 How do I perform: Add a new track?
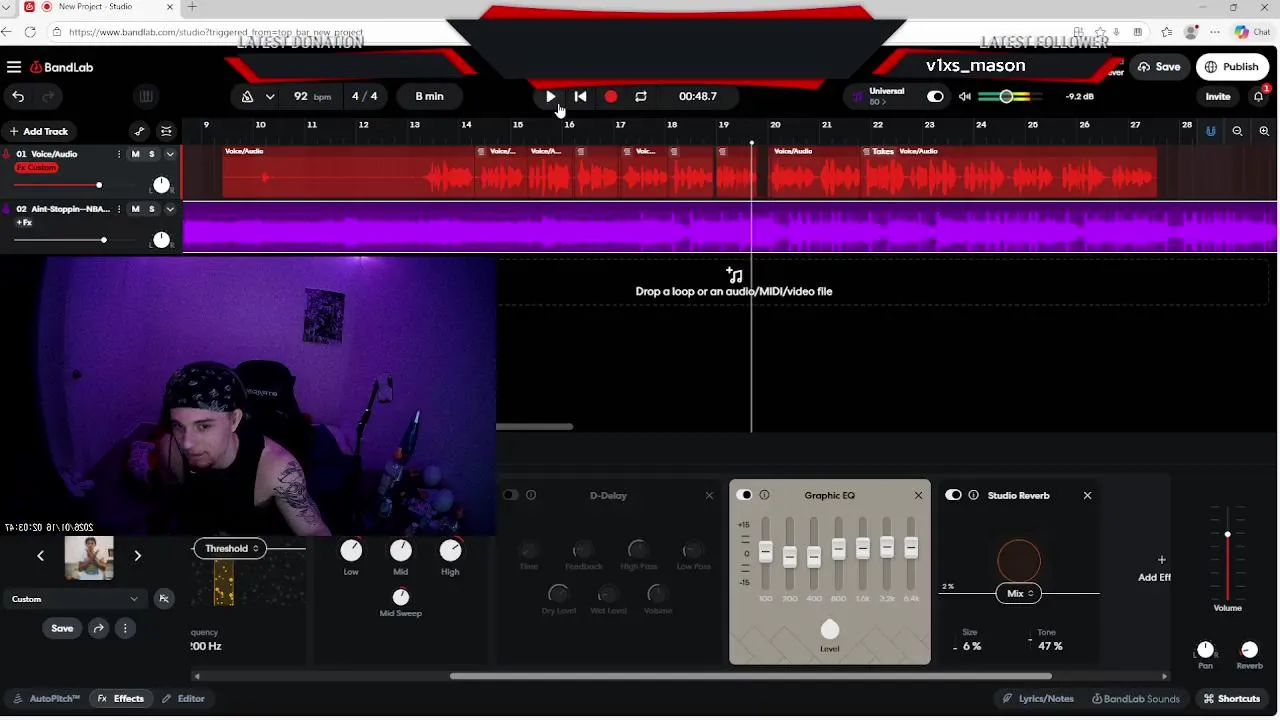point(39,131)
